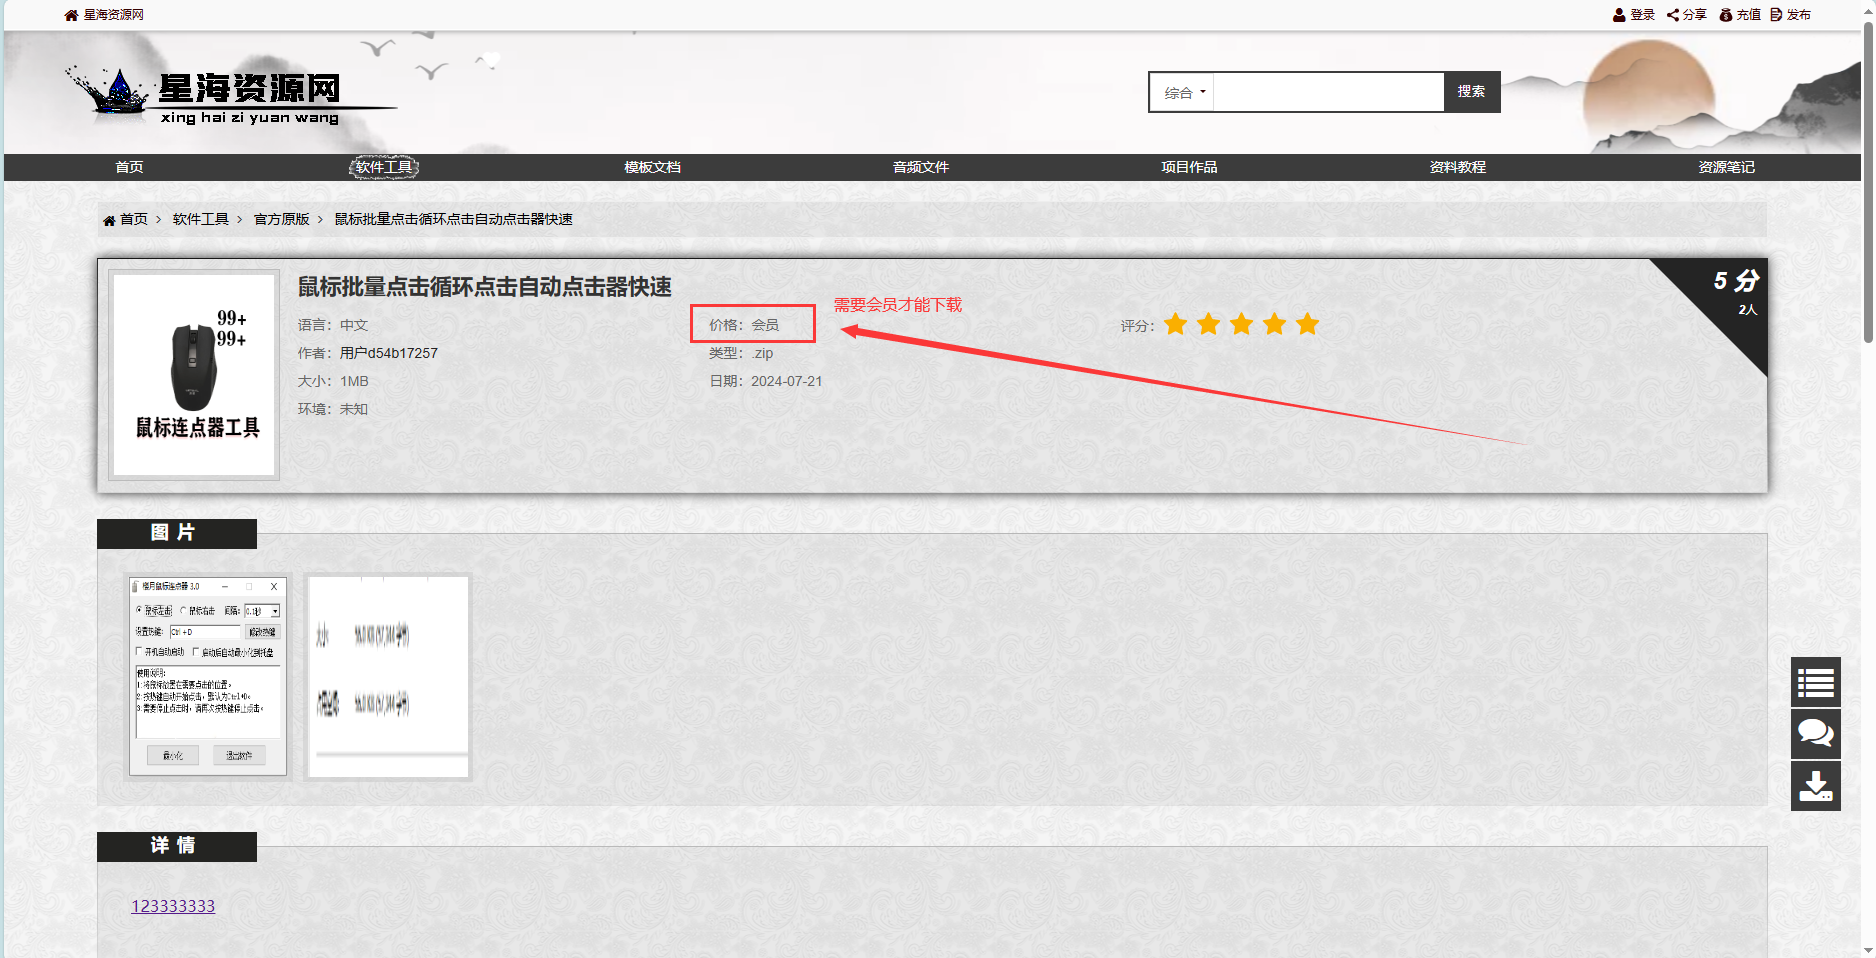Click the share icon in top bar
This screenshot has height=958, width=1876.
1673,15
